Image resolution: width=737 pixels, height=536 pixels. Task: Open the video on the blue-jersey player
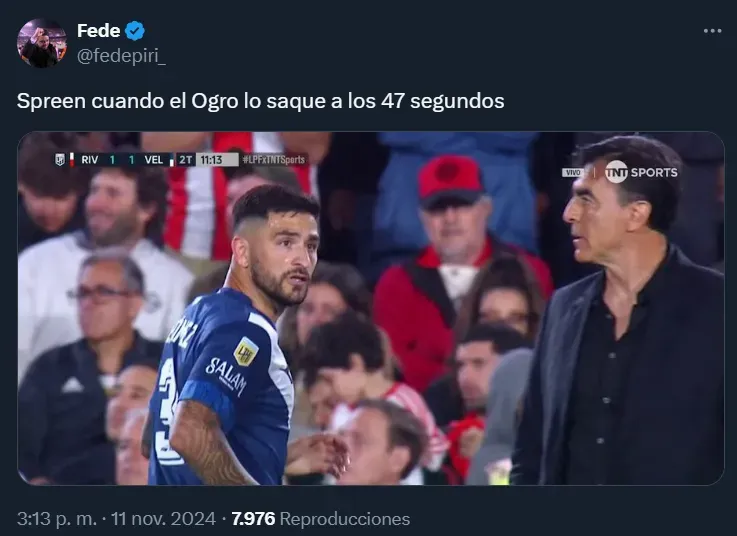tap(235, 335)
